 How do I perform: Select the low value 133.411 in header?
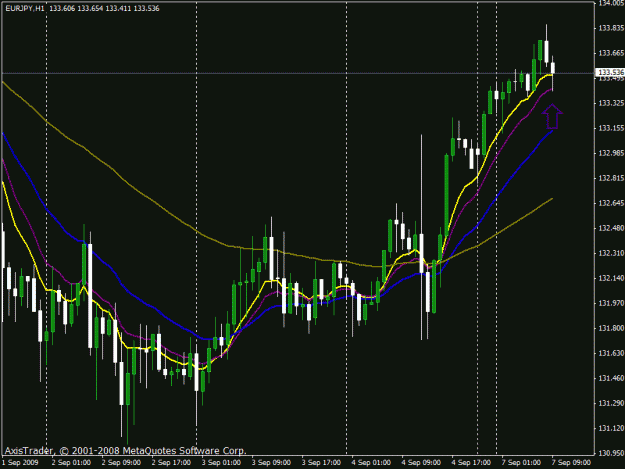[x=118, y=8]
